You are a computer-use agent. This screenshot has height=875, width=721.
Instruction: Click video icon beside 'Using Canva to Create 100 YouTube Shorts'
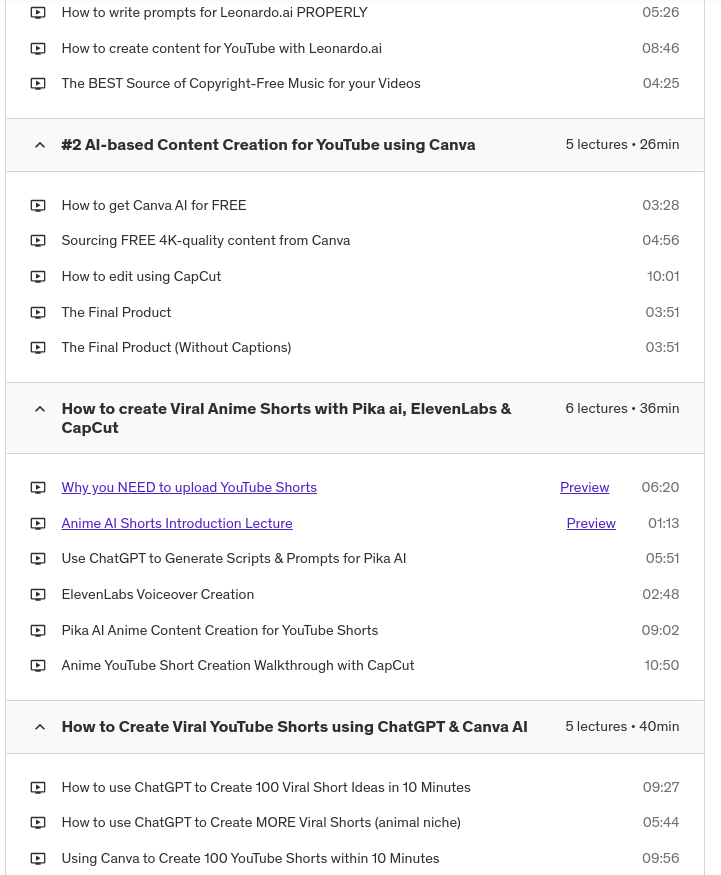pyautogui.click(x=38, y=859)
